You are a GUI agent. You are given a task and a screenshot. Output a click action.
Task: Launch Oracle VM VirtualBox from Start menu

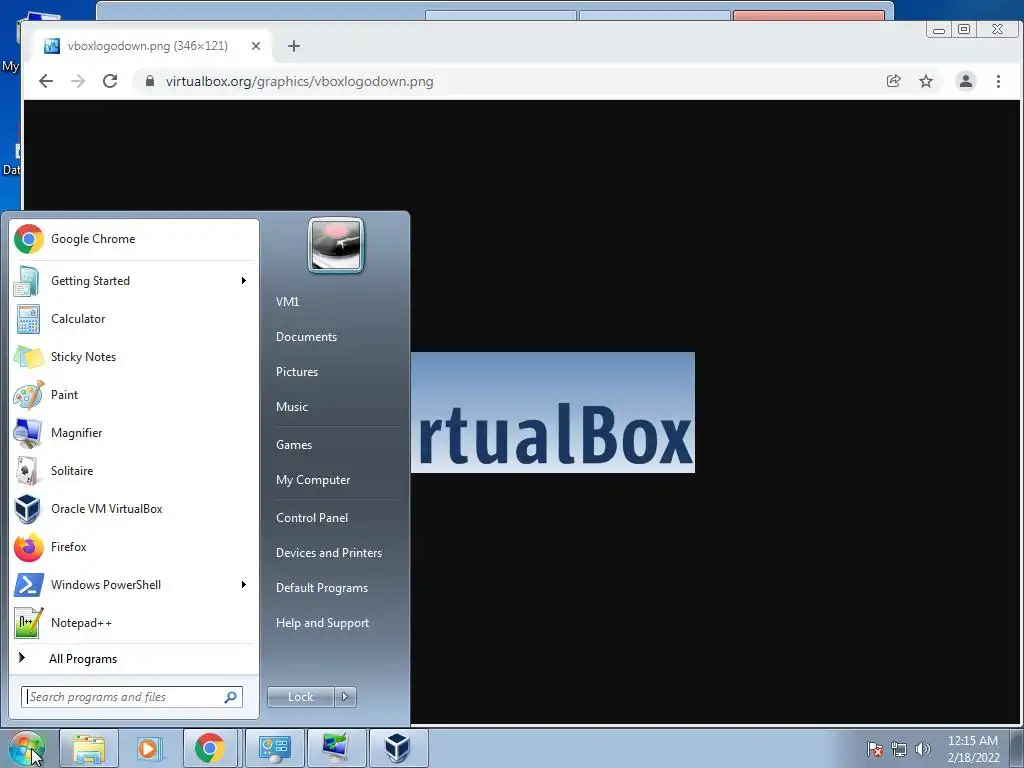(134, 509)
